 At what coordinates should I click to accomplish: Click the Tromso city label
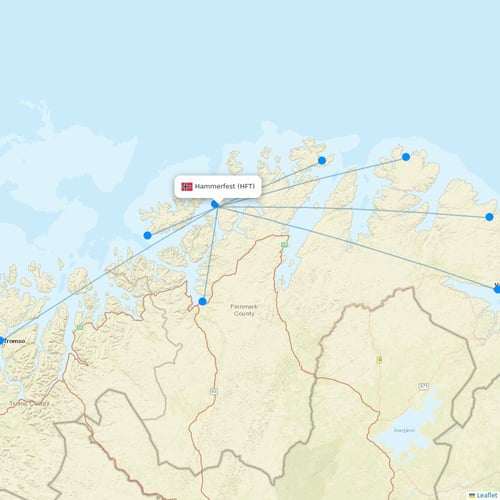pos(15,341)
